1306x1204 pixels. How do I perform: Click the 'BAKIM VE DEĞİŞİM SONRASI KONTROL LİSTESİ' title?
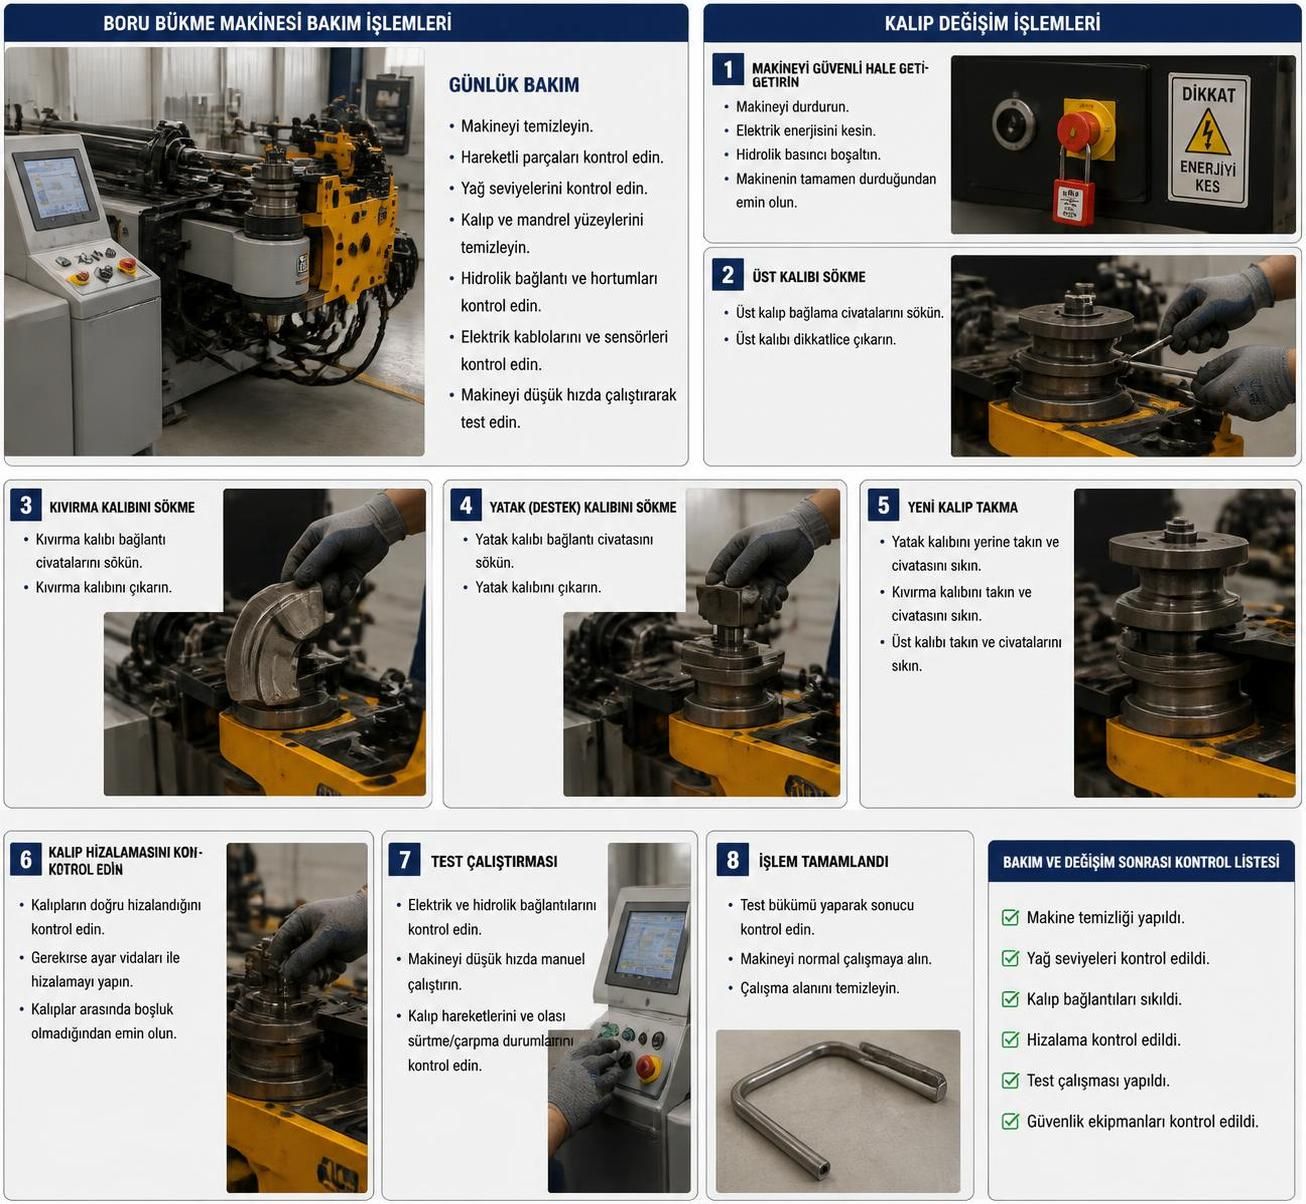[1141, 861]
